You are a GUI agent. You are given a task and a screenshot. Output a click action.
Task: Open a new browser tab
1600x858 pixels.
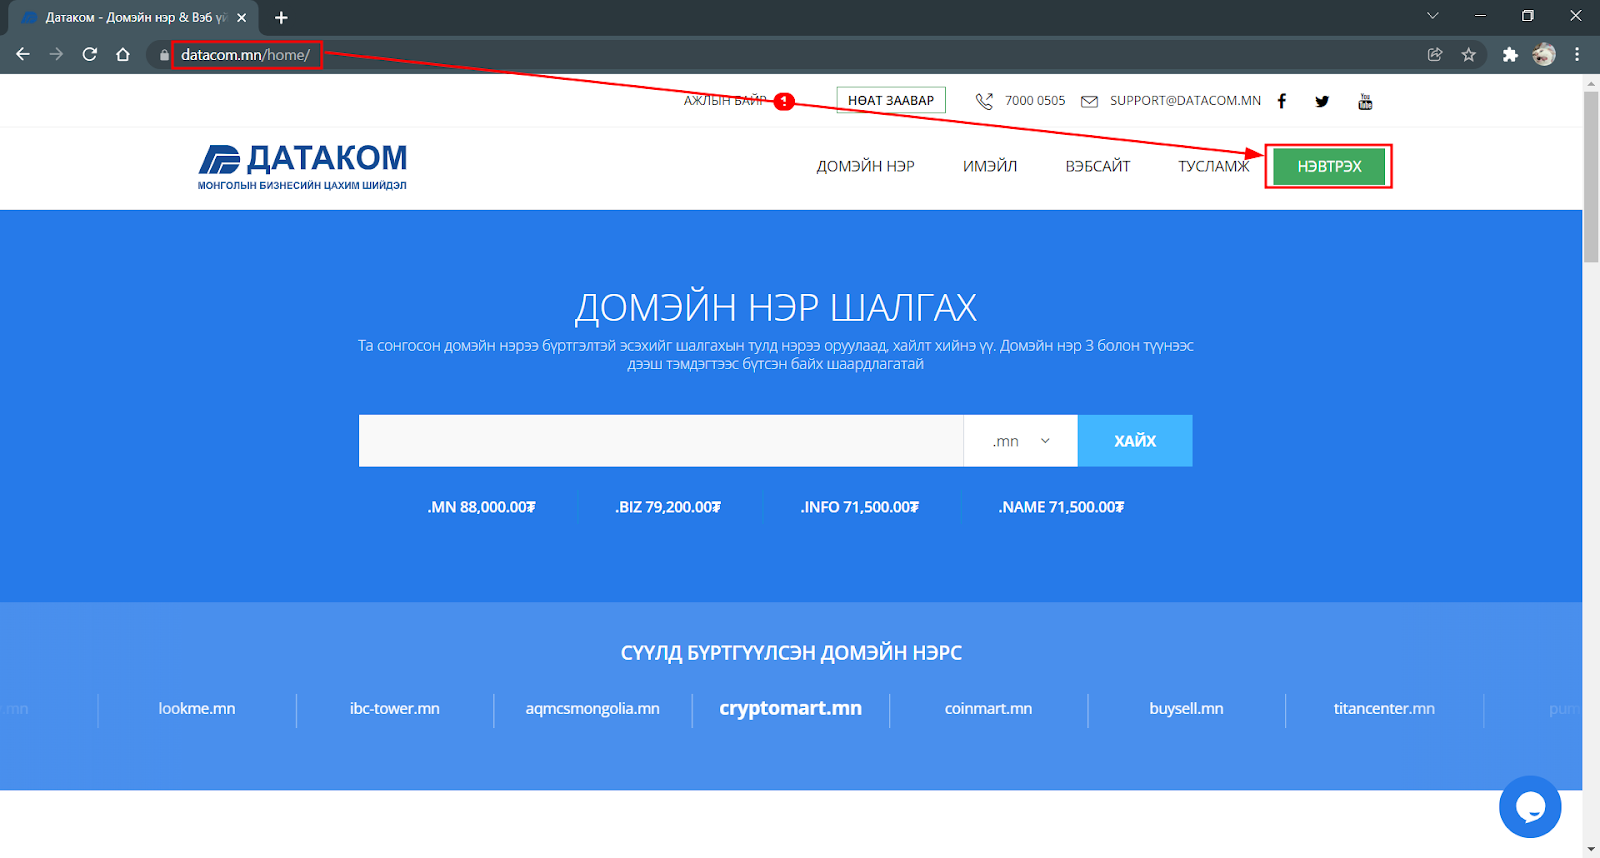281,17
